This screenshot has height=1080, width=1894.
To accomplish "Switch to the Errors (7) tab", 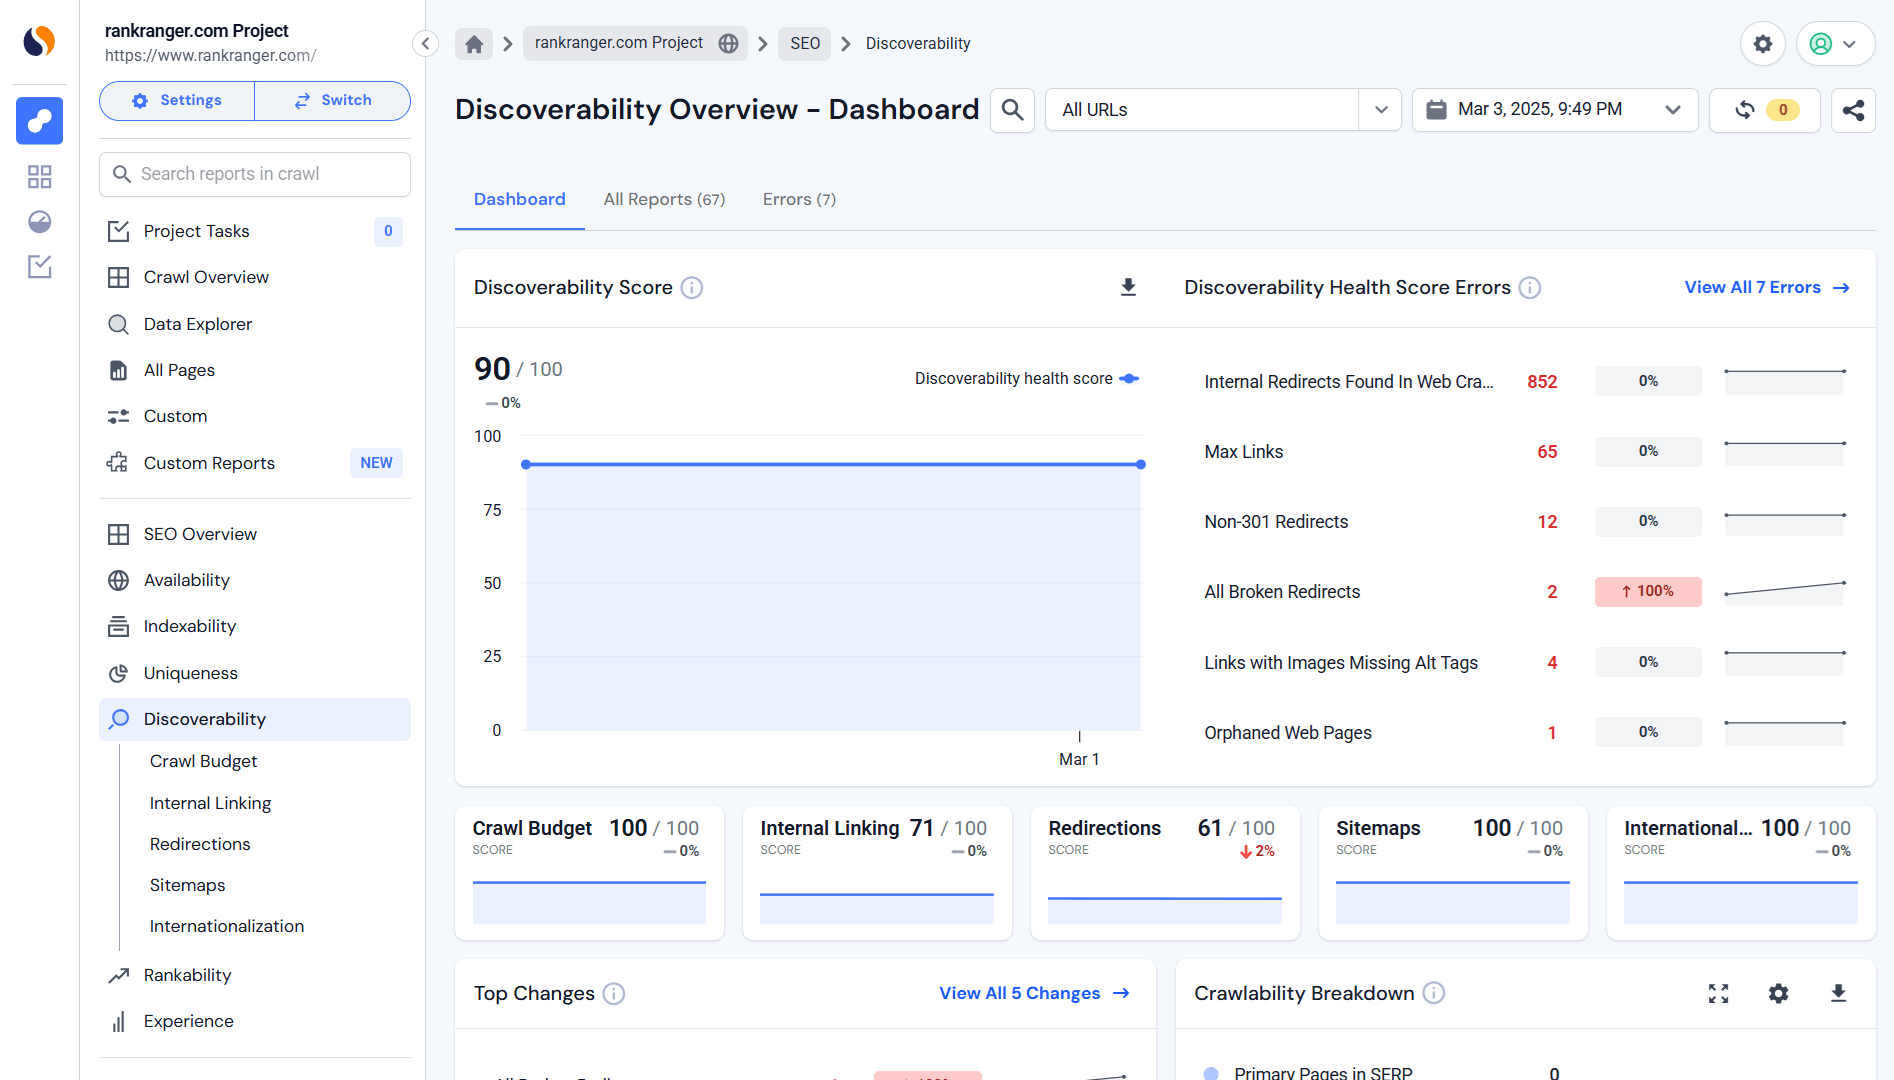I will point(799,199).
